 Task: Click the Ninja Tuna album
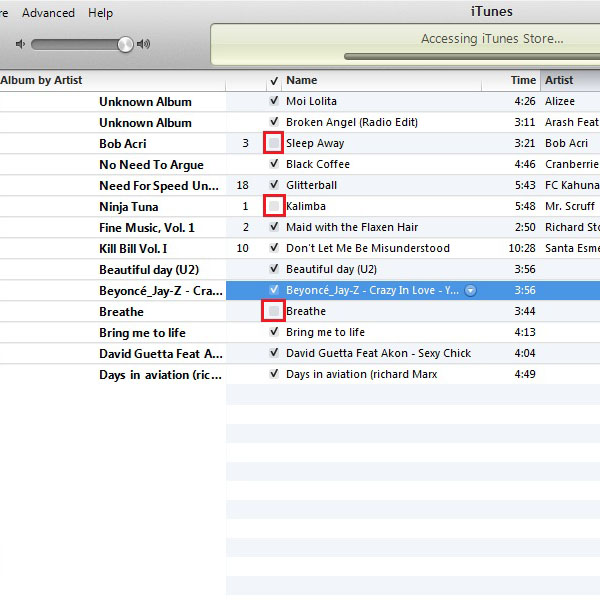click(129, 207)
